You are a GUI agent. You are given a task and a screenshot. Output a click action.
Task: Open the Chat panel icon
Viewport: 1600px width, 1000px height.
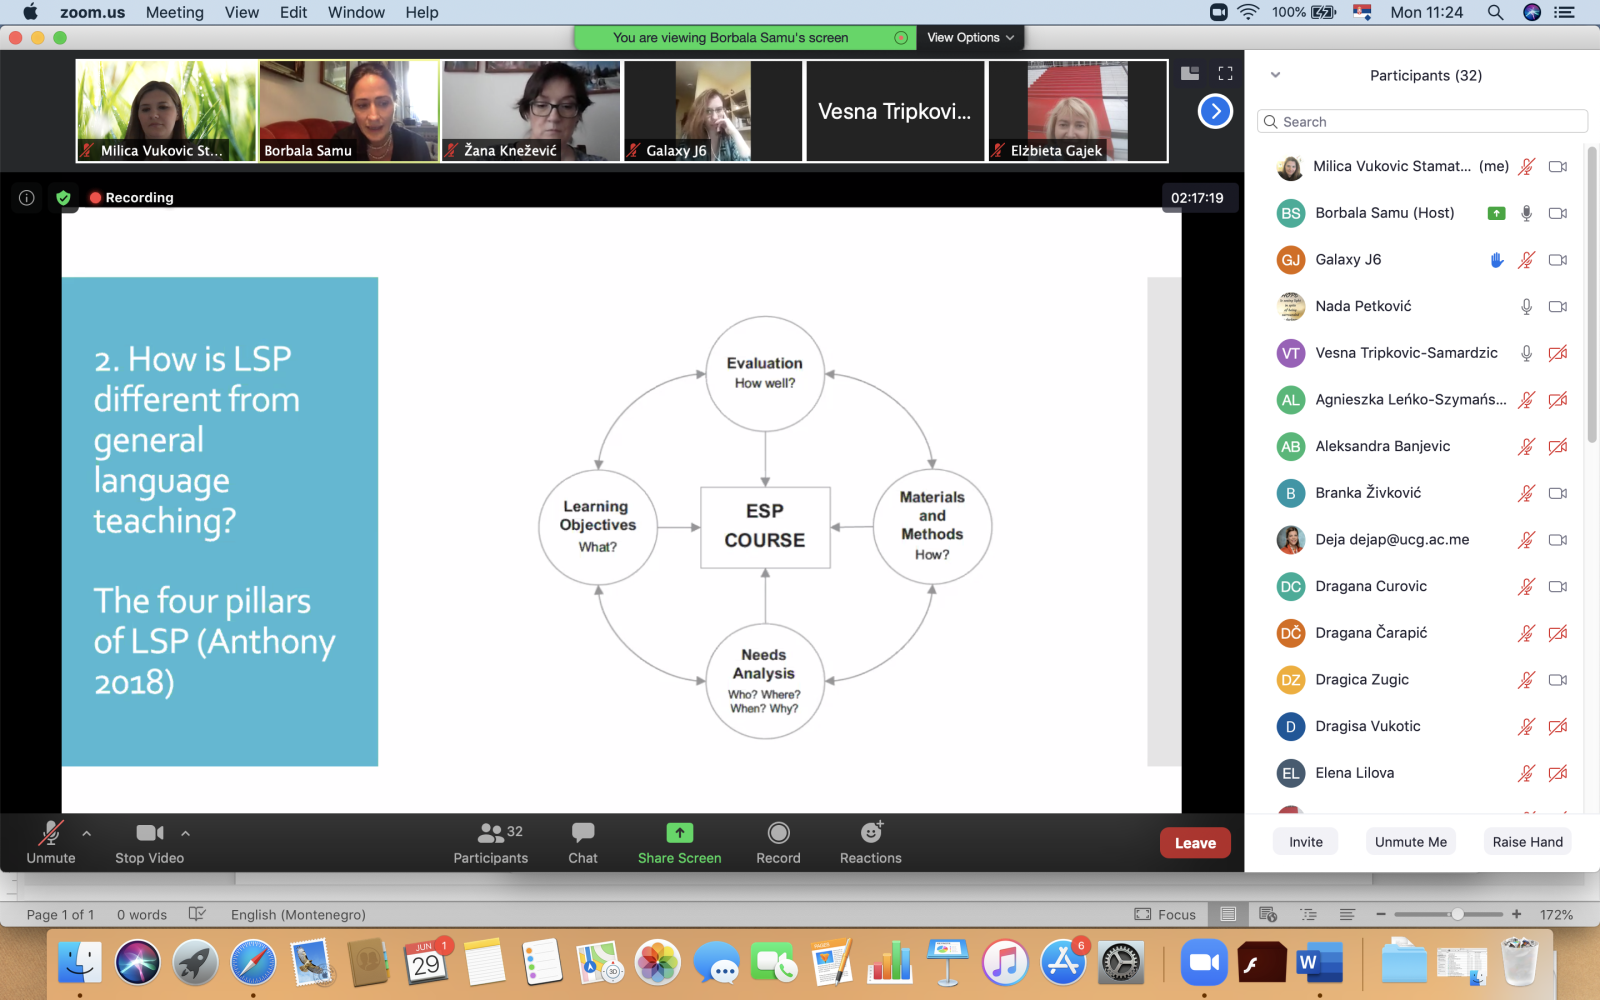point(582,833)
